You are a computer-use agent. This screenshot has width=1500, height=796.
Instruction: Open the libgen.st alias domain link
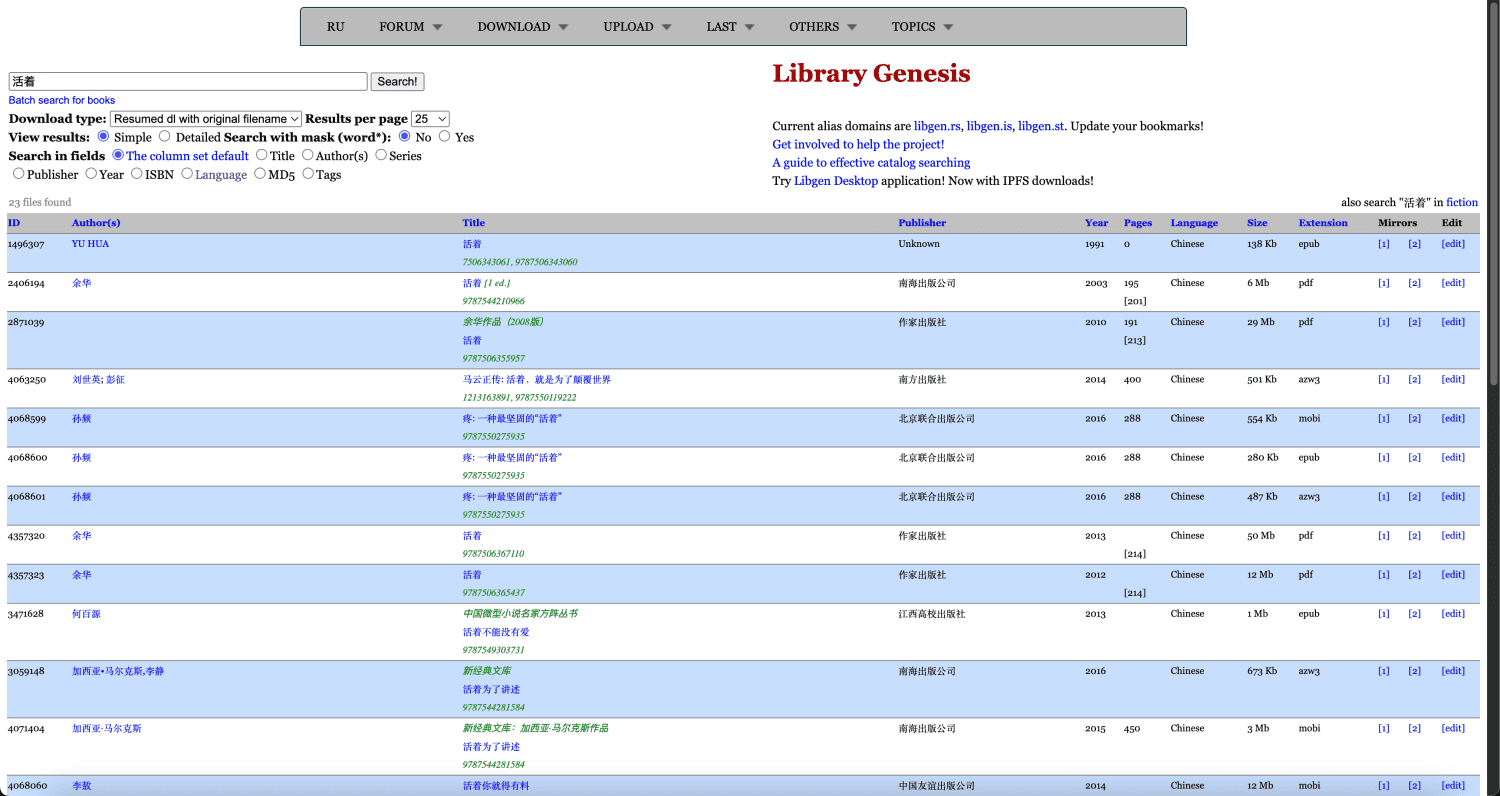[x=1041, y=126]
